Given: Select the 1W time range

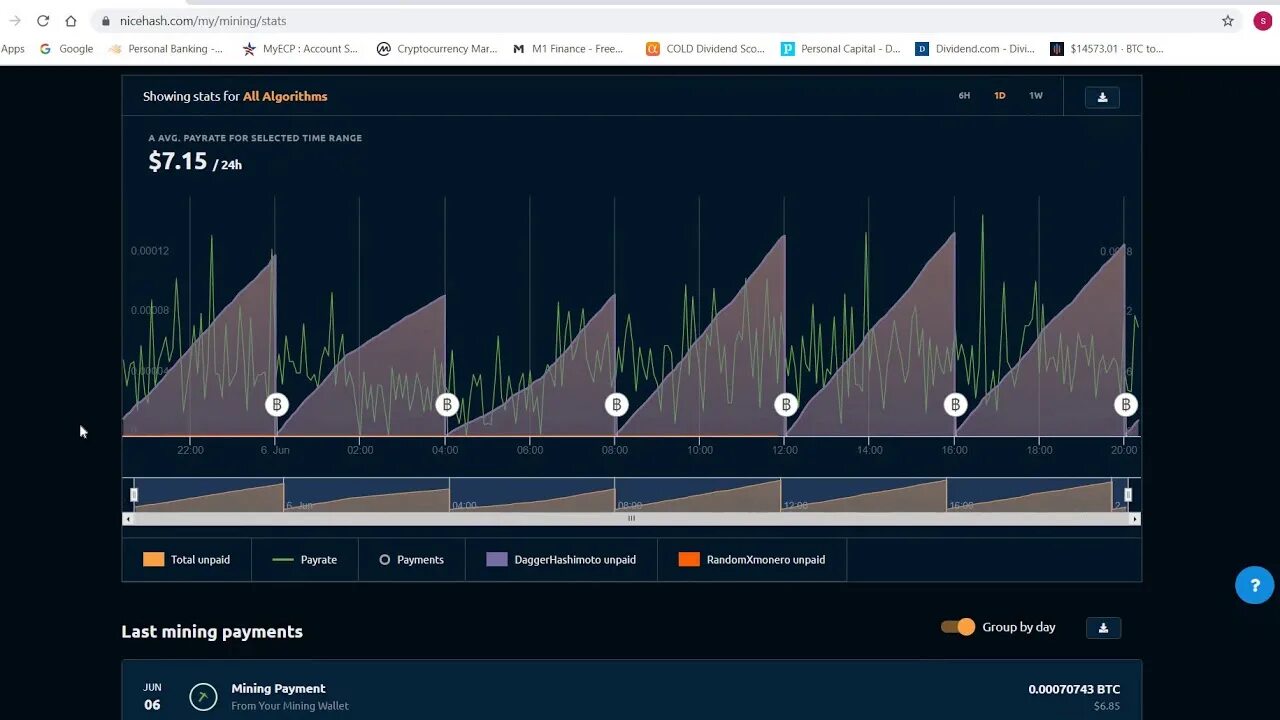Looking at the screenshot, I should [1035, 96].
